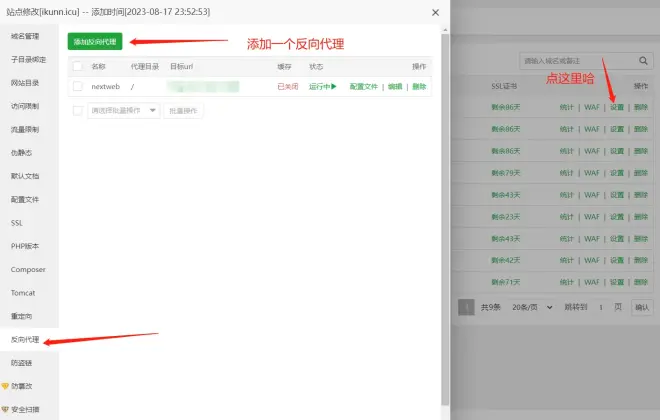Select the PHP版本 tab
Screen dimensions: 660x420
25,246
